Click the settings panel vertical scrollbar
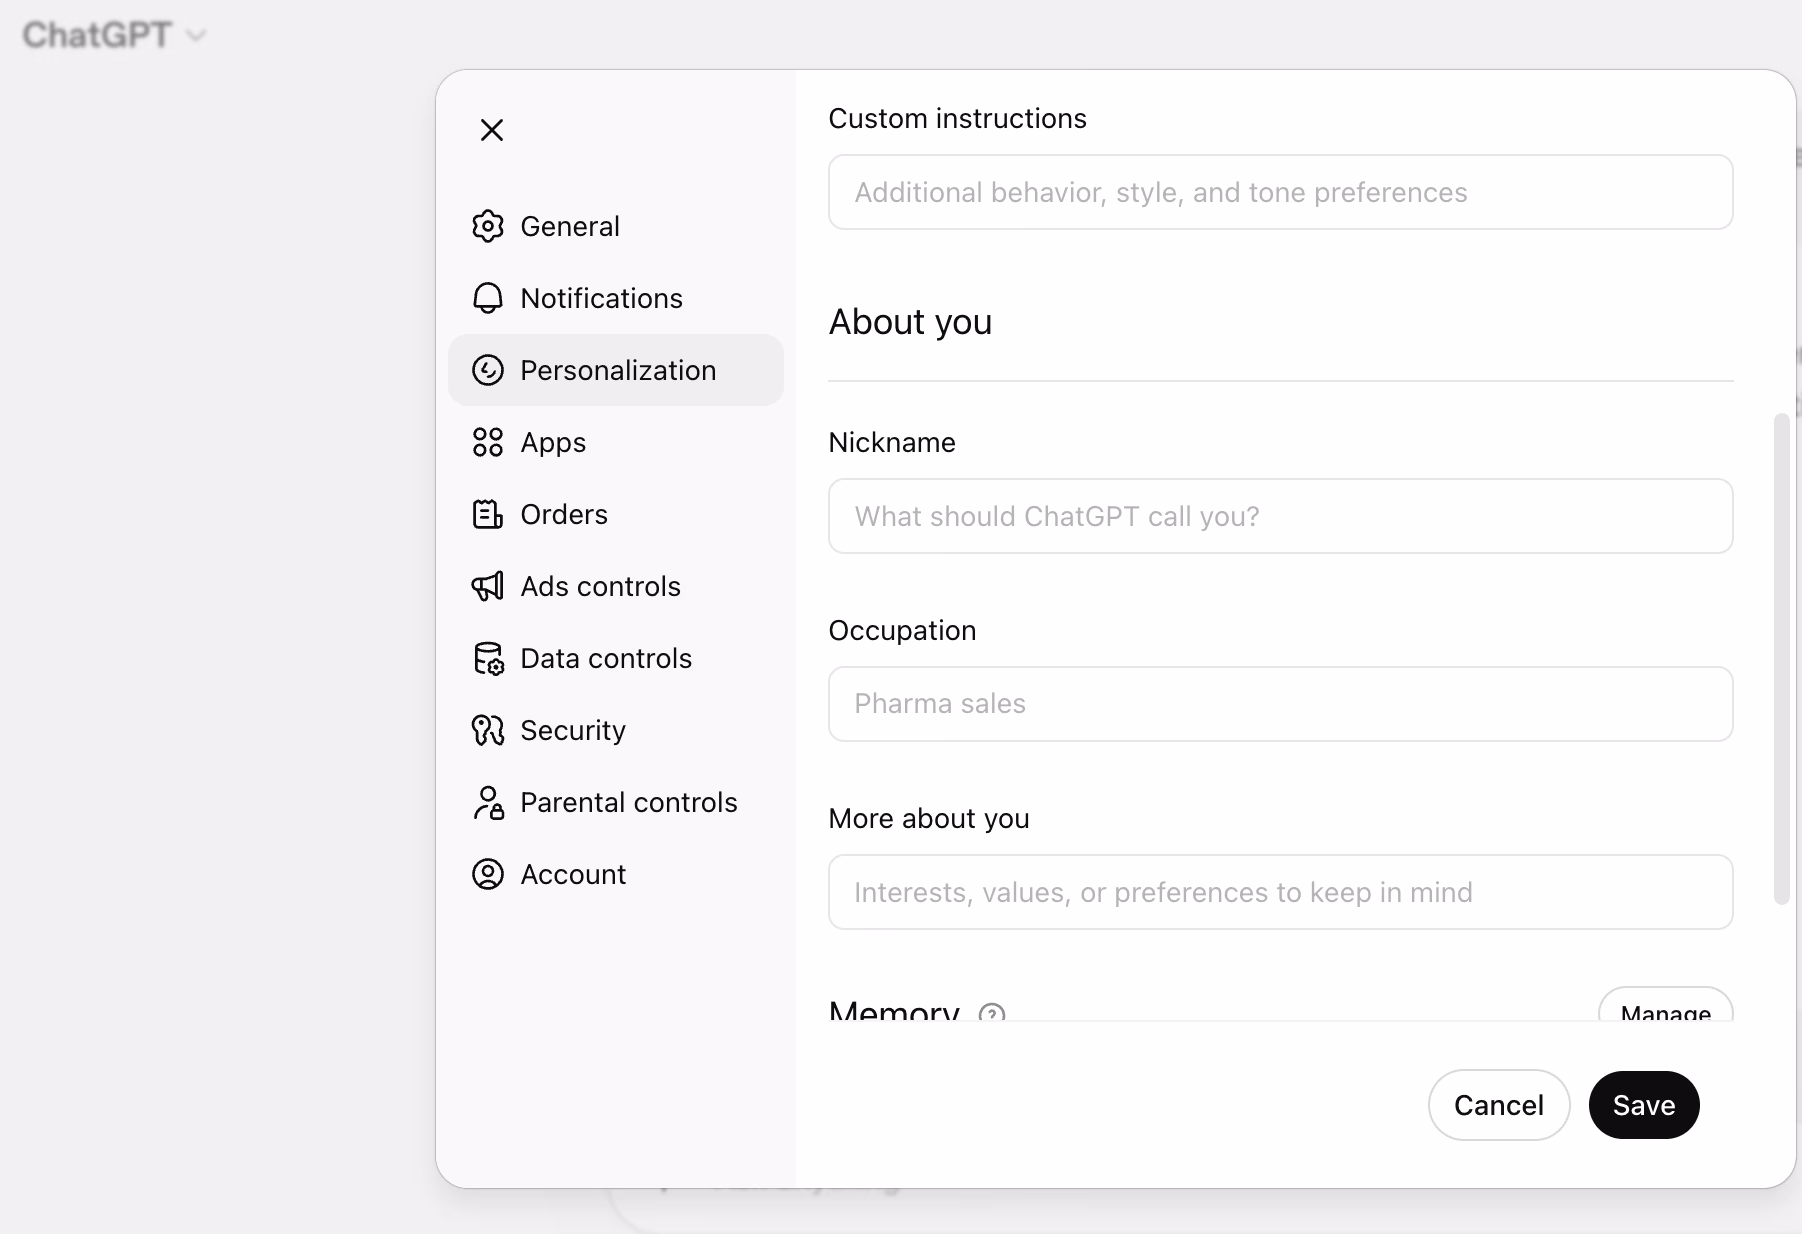 (1781, 659)
